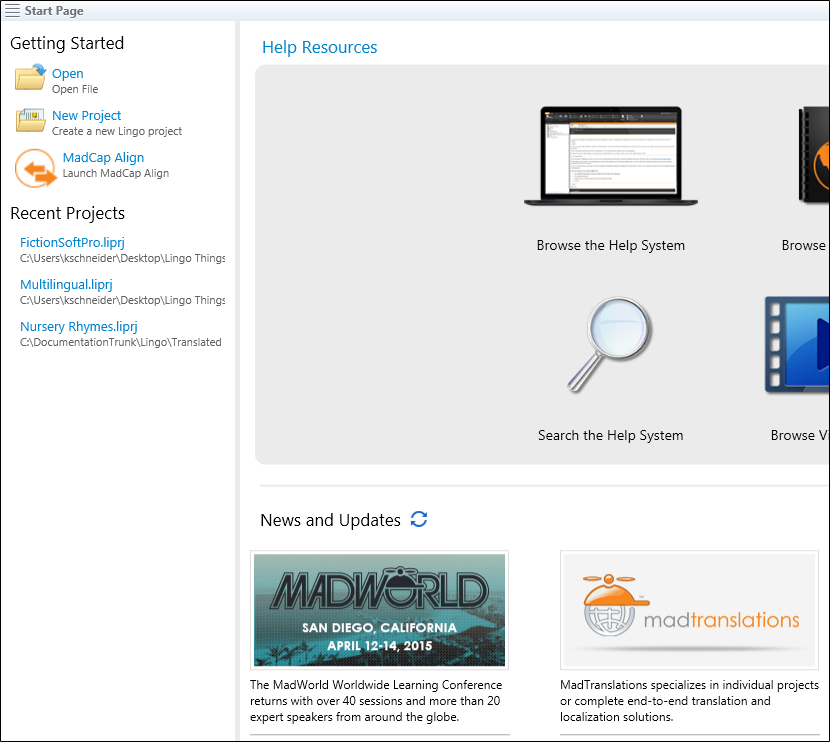
Task: Click the Recent Projects heading
Action: (68, 213)
